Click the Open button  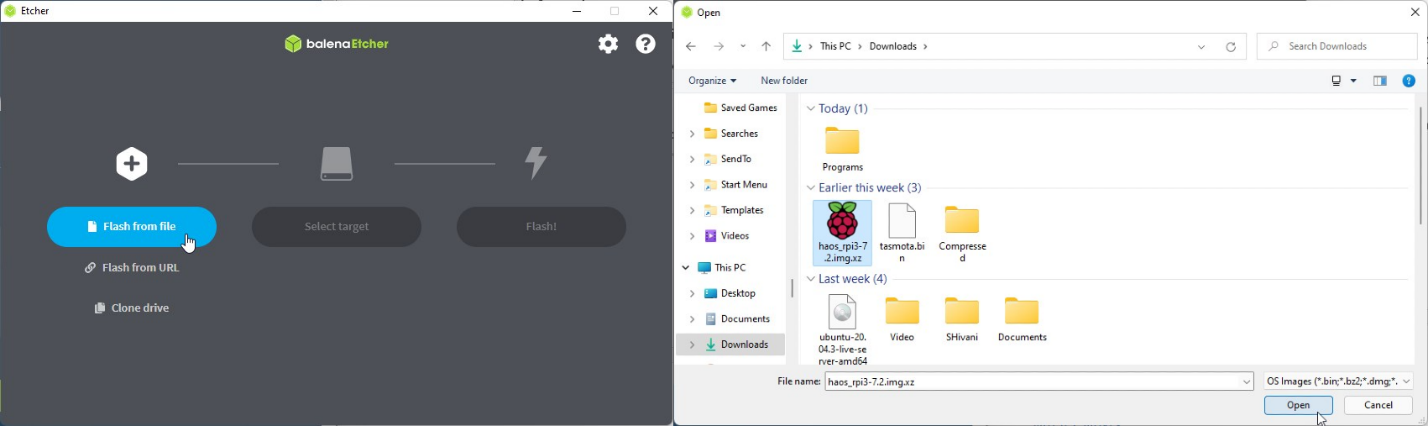coord(1298,405)
